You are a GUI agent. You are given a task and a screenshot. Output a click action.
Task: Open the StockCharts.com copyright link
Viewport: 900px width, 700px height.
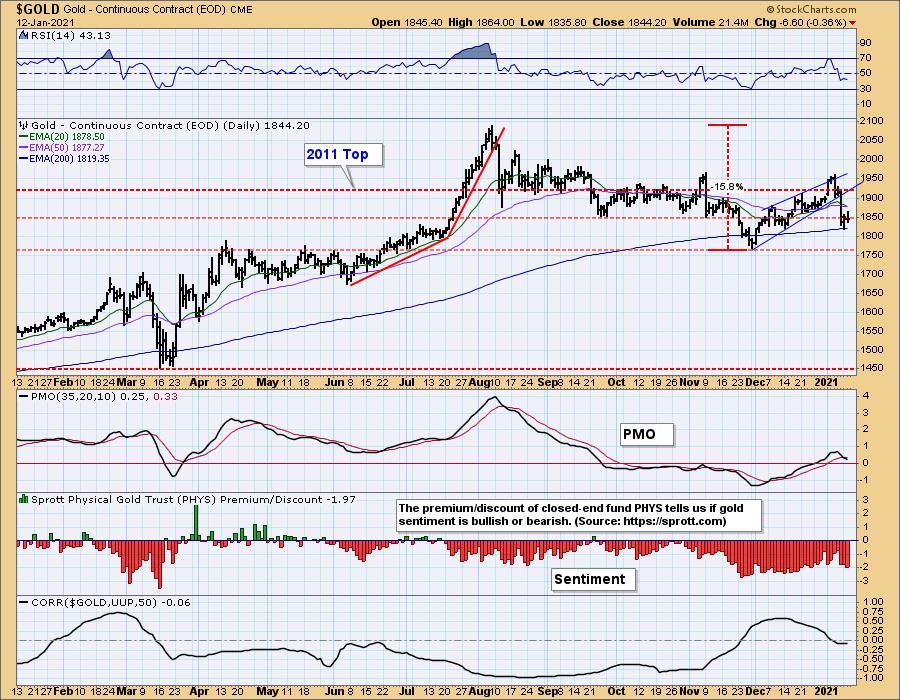811,9
